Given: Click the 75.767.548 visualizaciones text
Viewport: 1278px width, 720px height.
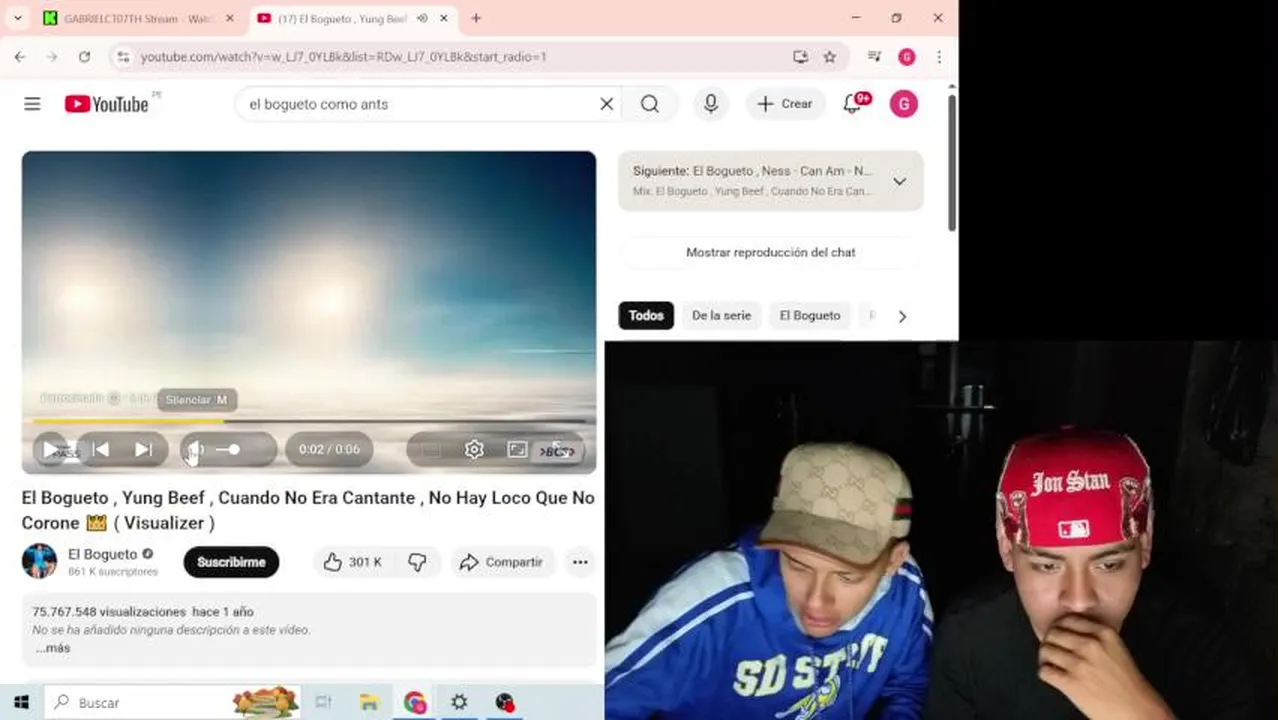Looking at the screenshot, I should point(109,611).
